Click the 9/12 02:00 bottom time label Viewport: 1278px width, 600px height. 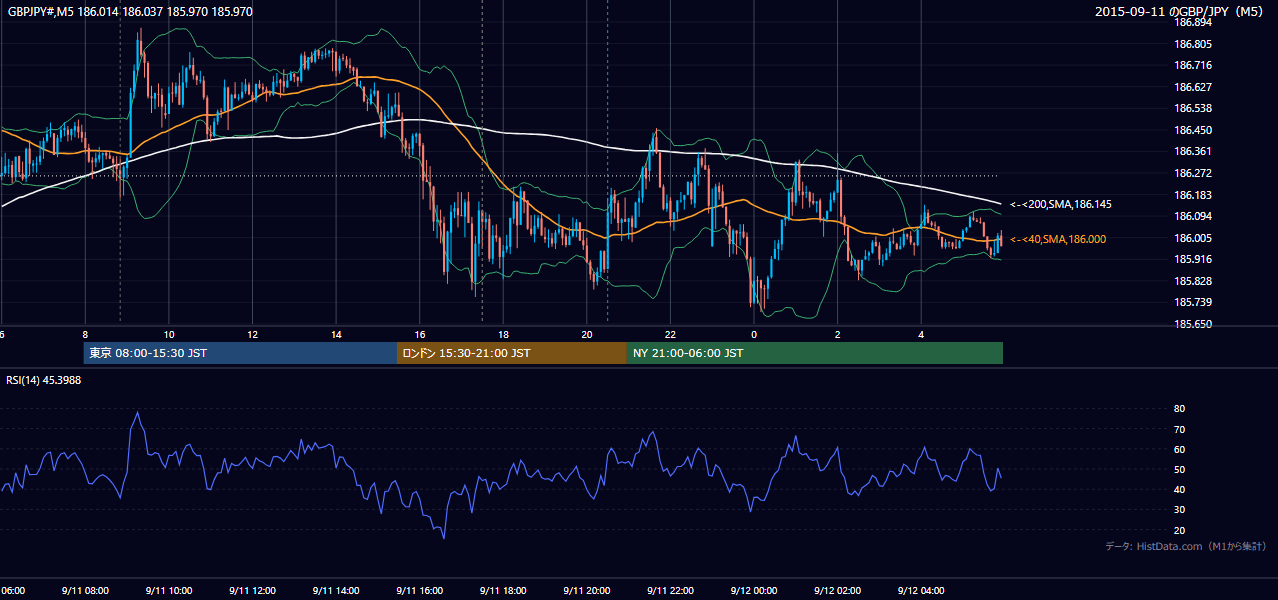[837, 591]
